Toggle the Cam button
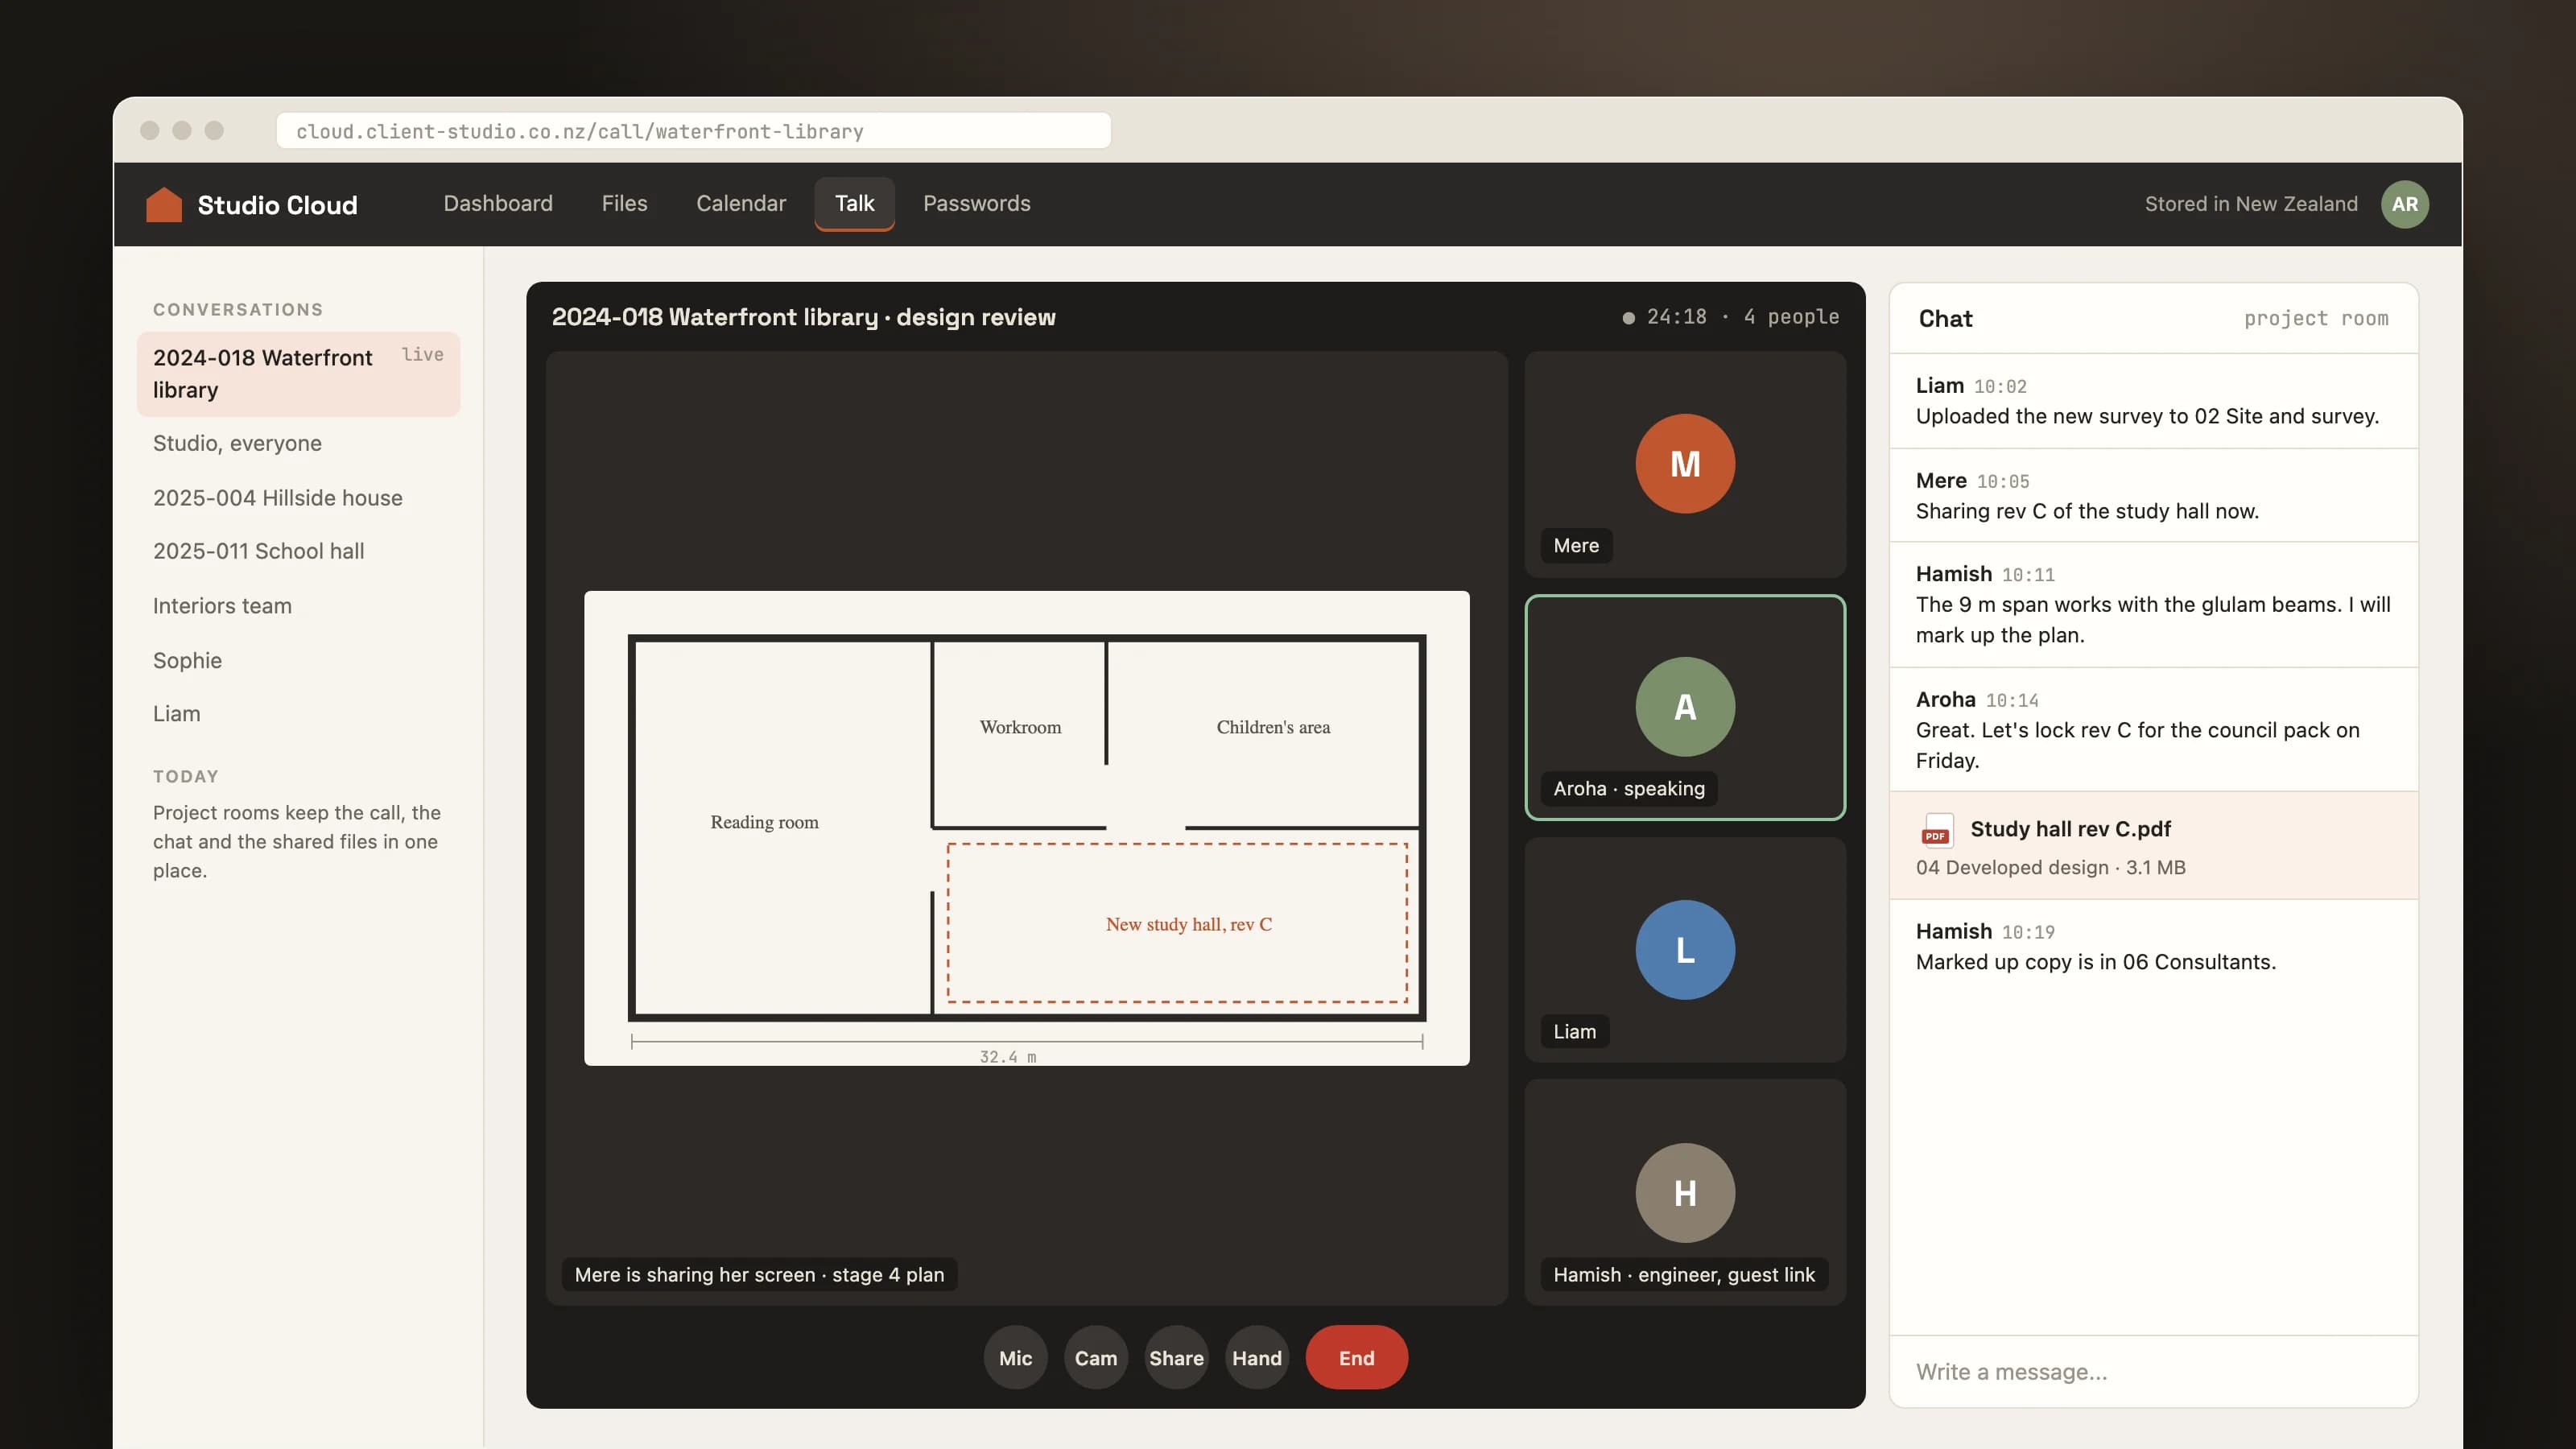 (1095, 1358)
